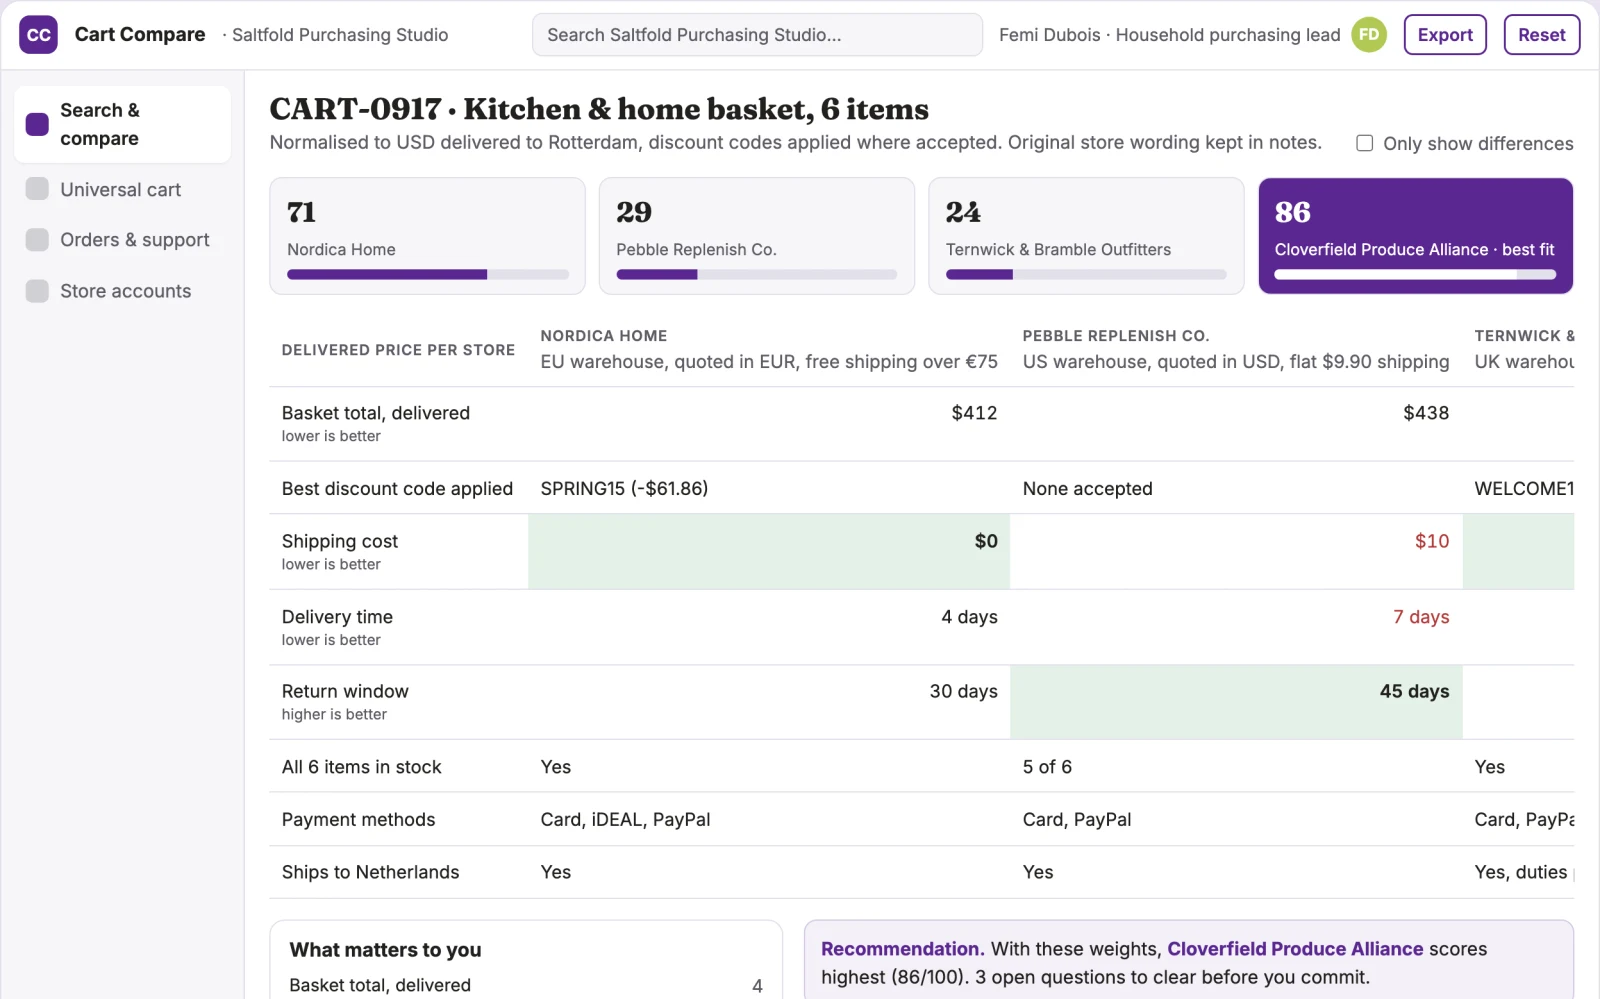
Task: Click the Store accounts sidebar icon
Action: pos(37,291)
